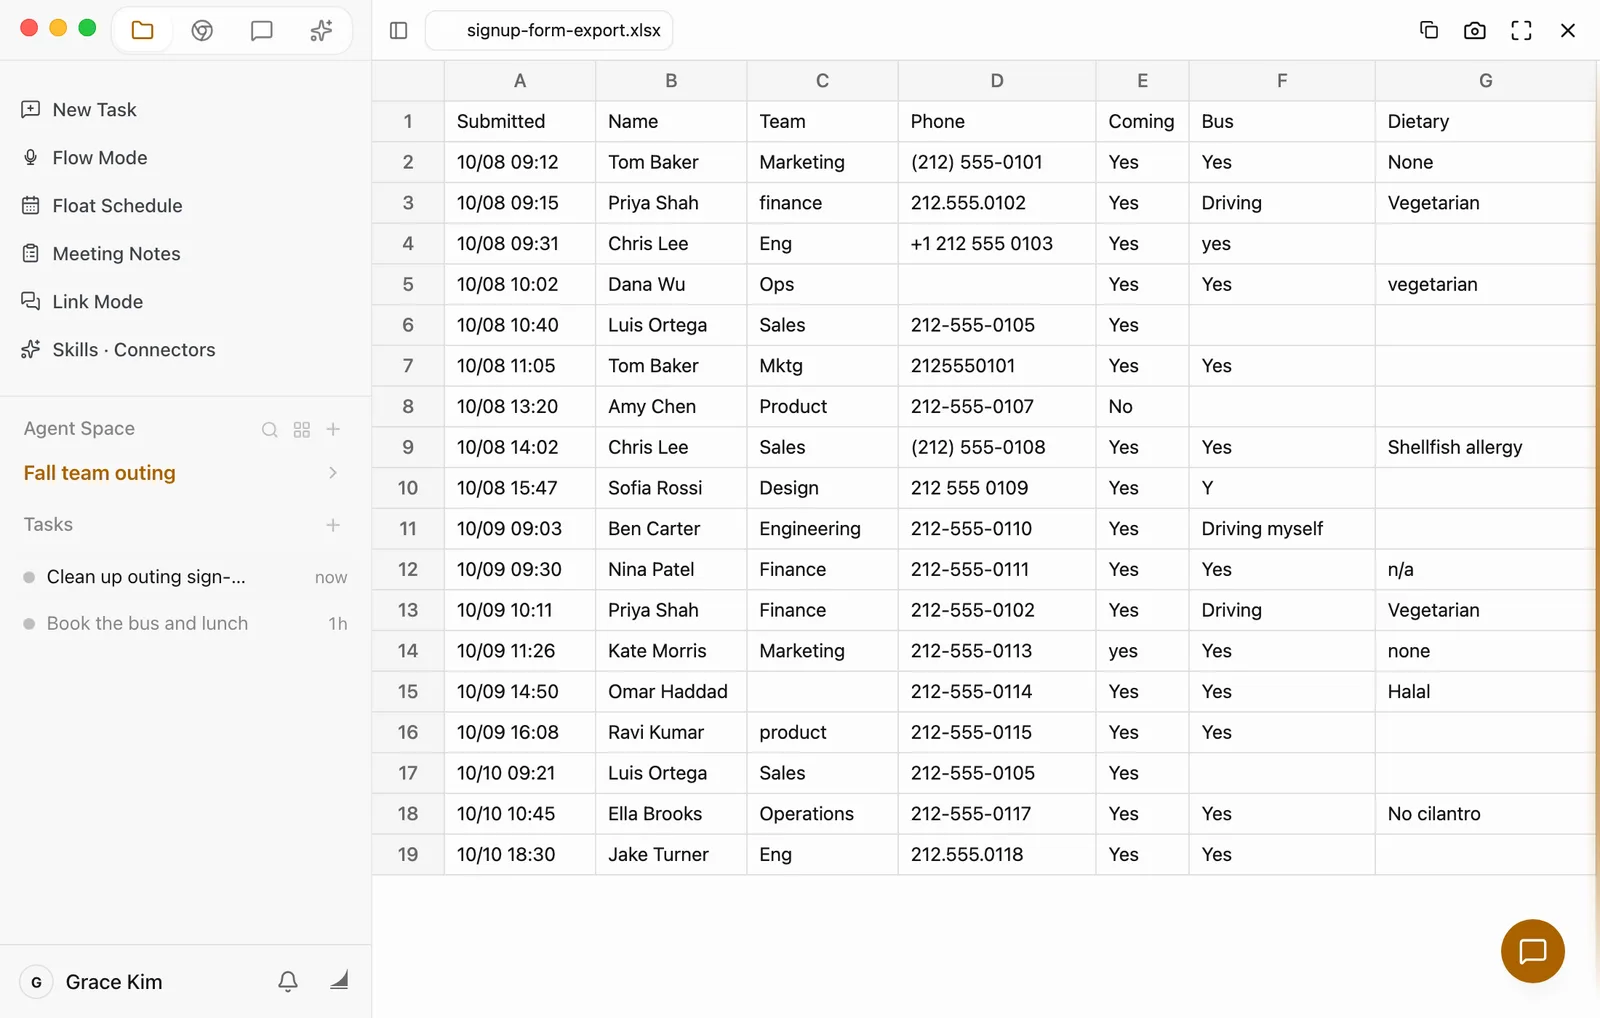Open notifications bell
Viewport: 1600px width, 1018px height.
pyautogui.click(x=288, y=981)
